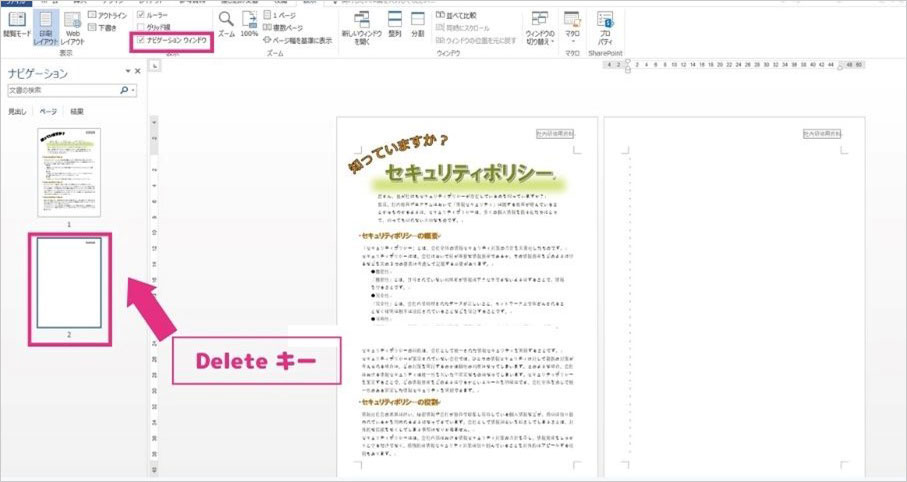
Task: Switch to ページ pages tab
Action: tap(49, 112)
